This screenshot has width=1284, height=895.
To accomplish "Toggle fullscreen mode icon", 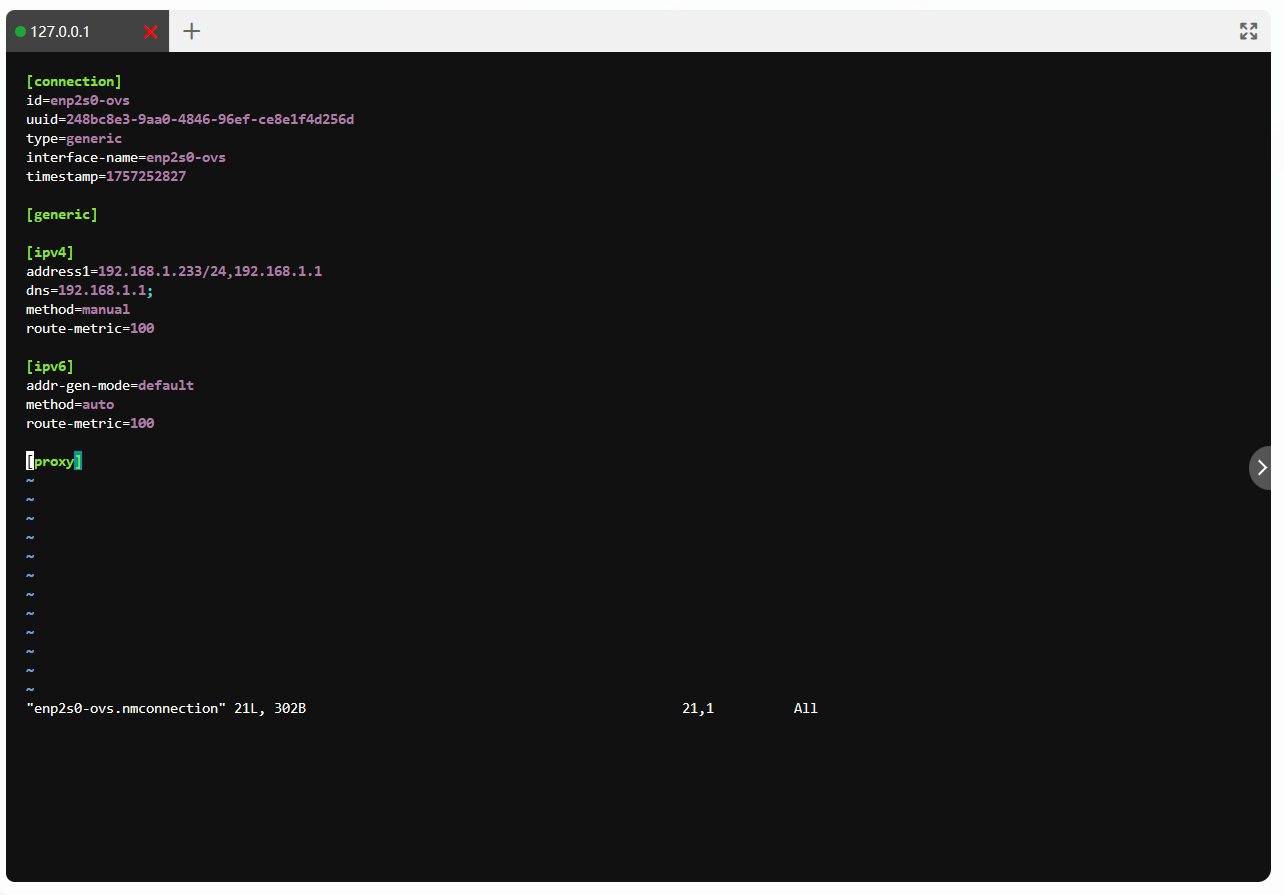I will (x=1248, y=31).
